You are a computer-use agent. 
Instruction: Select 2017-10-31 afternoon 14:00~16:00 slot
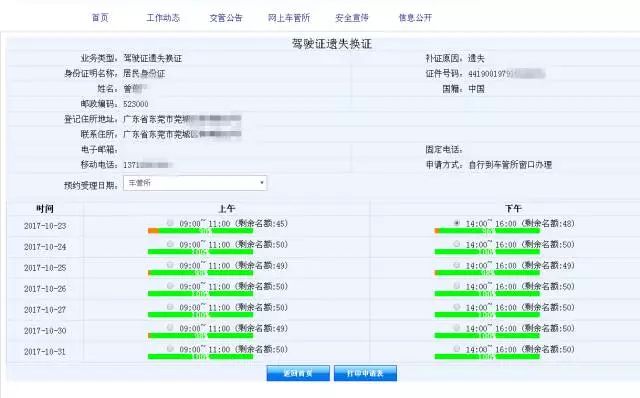tap(457, 349)
